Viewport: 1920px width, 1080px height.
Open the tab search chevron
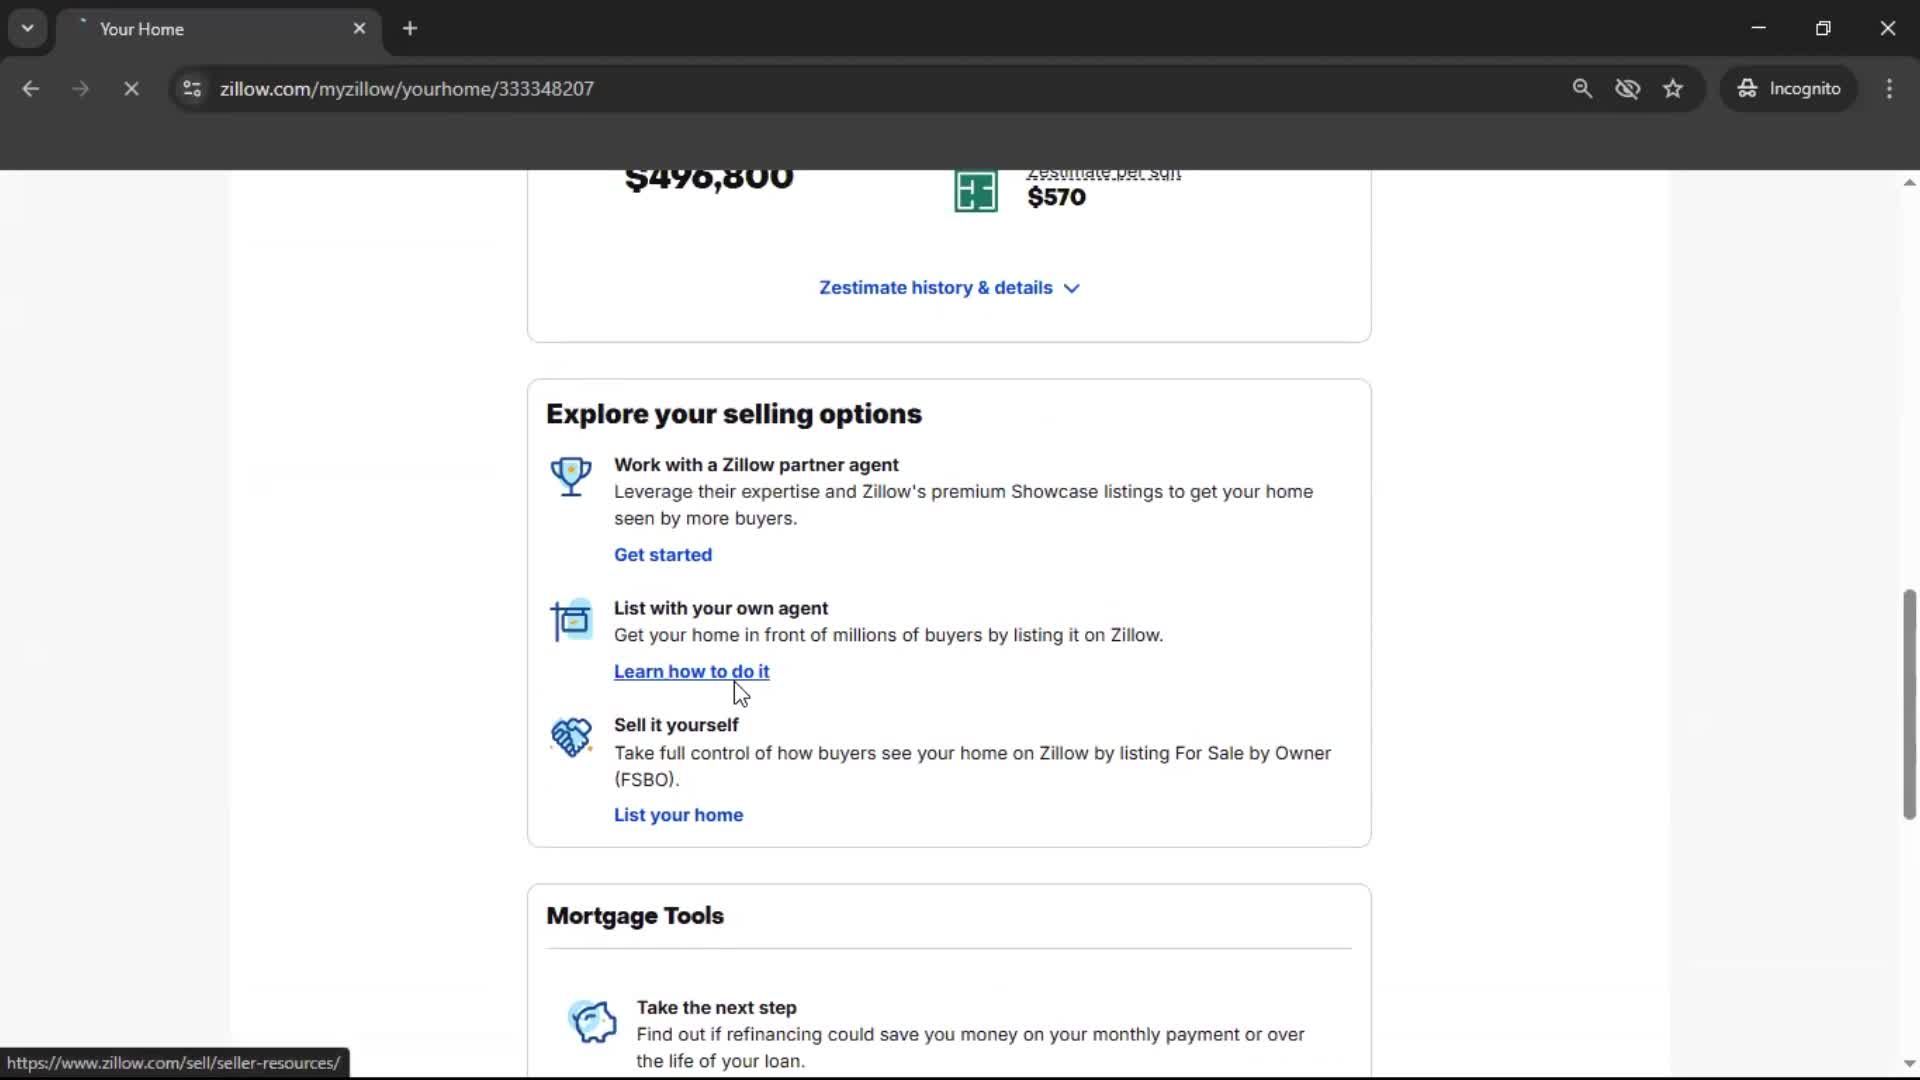(x=27, y=28)
